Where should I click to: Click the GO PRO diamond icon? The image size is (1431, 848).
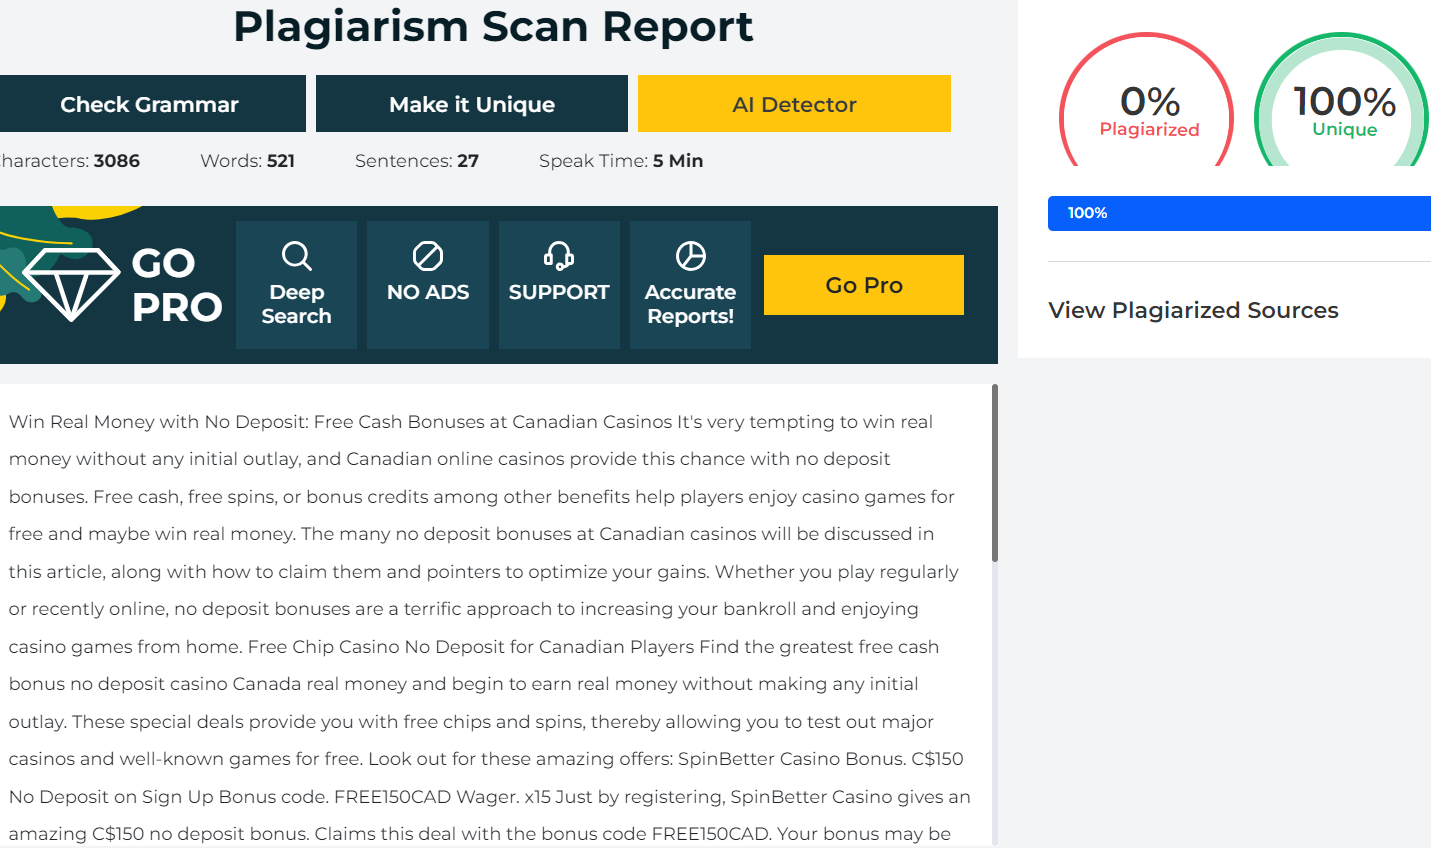tap(72, 284)
